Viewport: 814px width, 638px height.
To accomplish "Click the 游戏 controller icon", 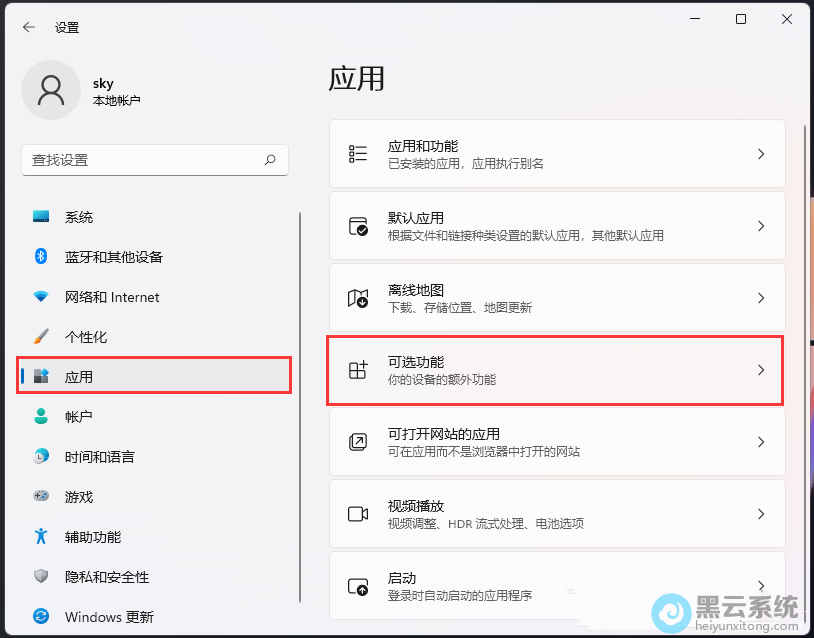I will coord(41,496).
